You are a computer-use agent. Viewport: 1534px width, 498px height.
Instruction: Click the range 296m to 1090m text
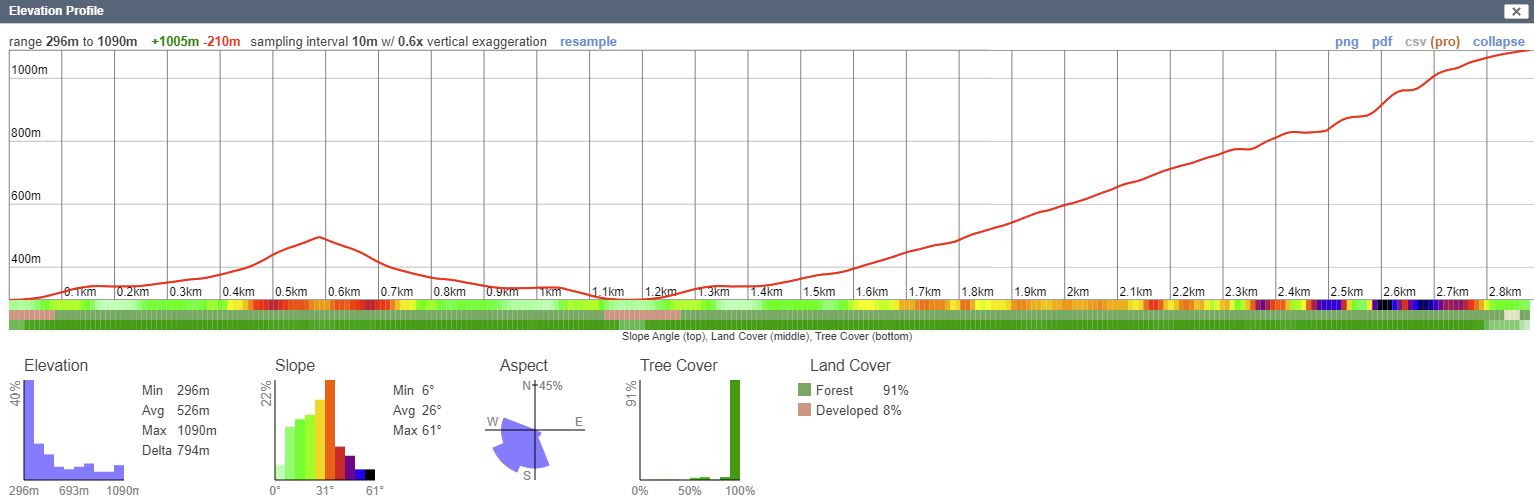click(73, 42)
